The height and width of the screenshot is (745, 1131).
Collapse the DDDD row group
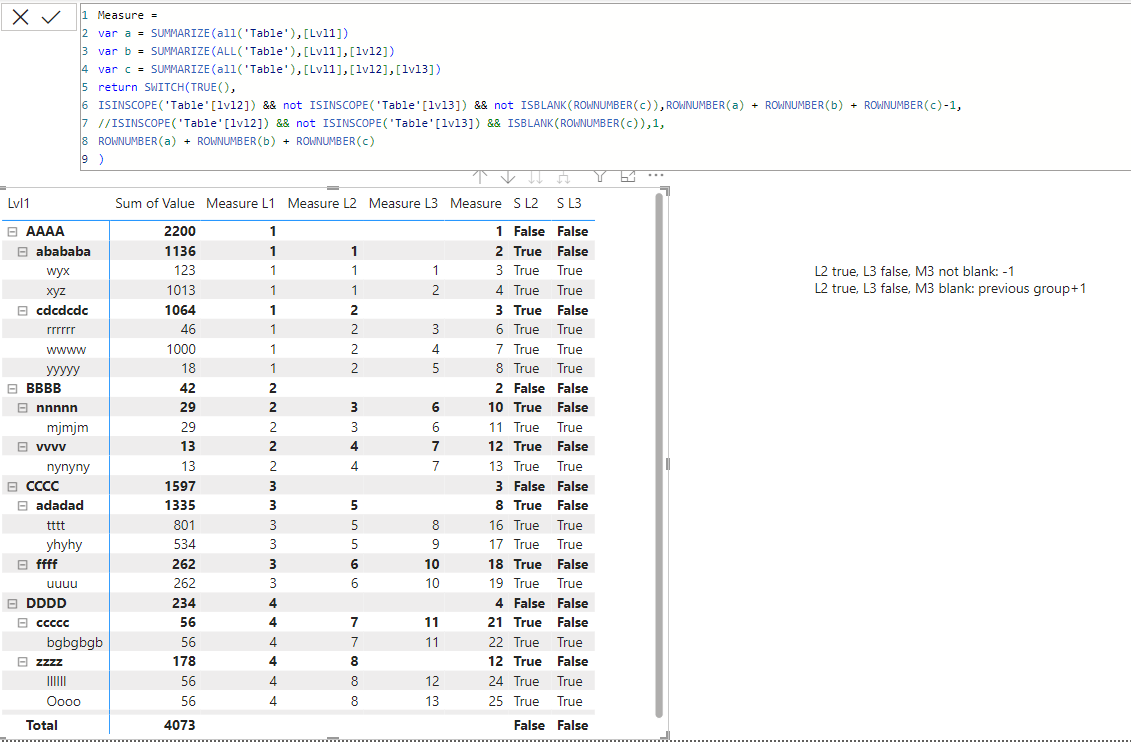tap(12, 603)
